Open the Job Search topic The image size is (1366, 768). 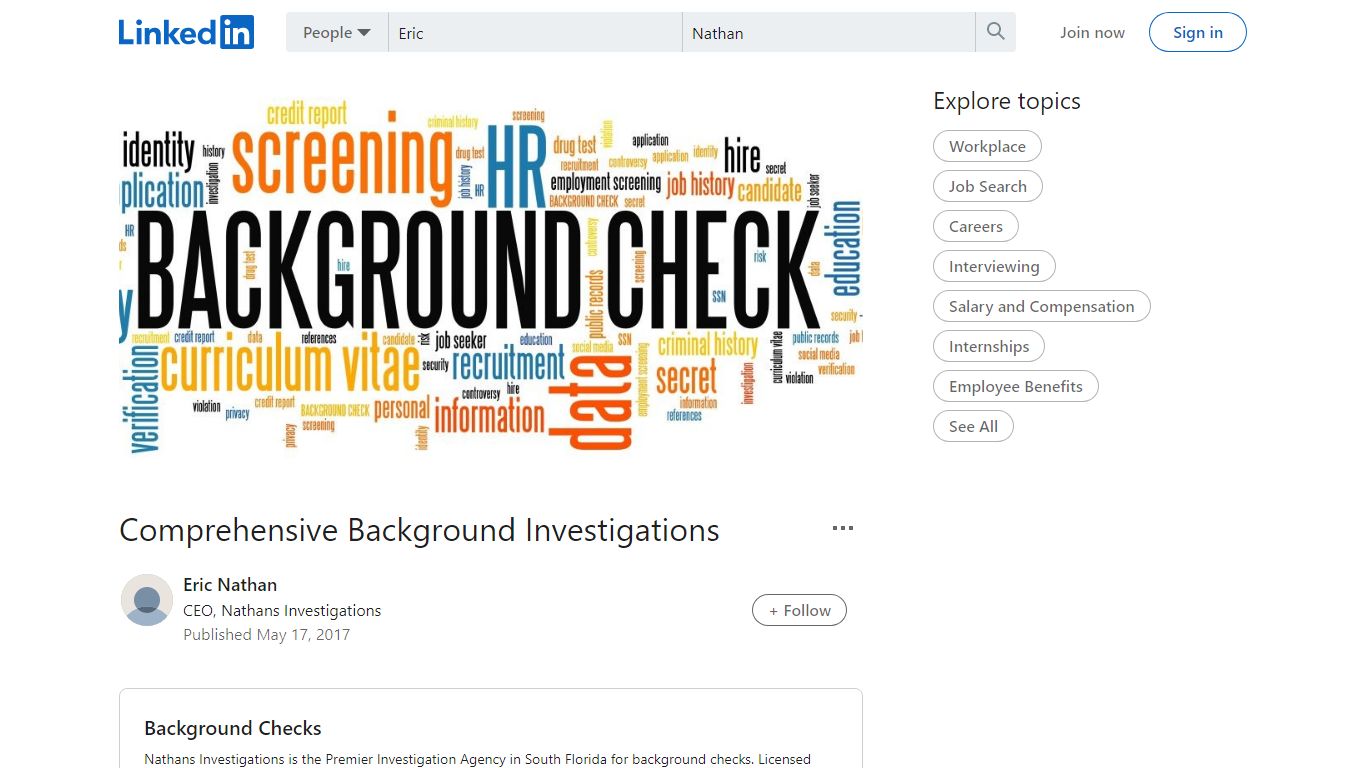pos(987,186)
